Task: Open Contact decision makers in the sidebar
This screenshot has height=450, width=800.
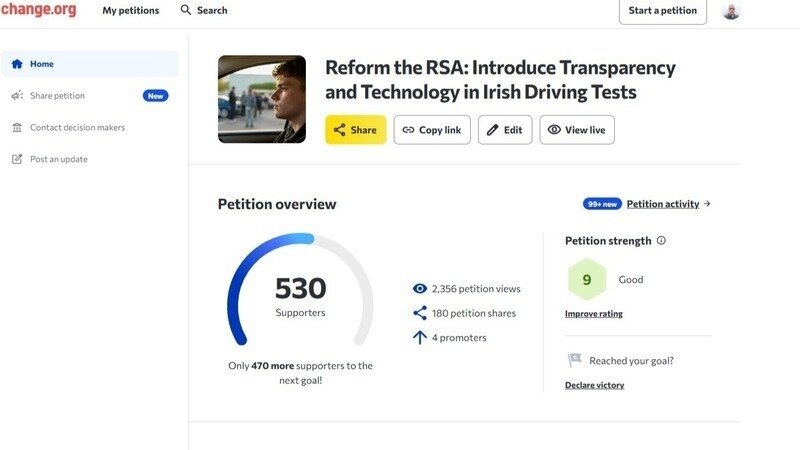Action: pyautogui.click(x=77, y=127)
